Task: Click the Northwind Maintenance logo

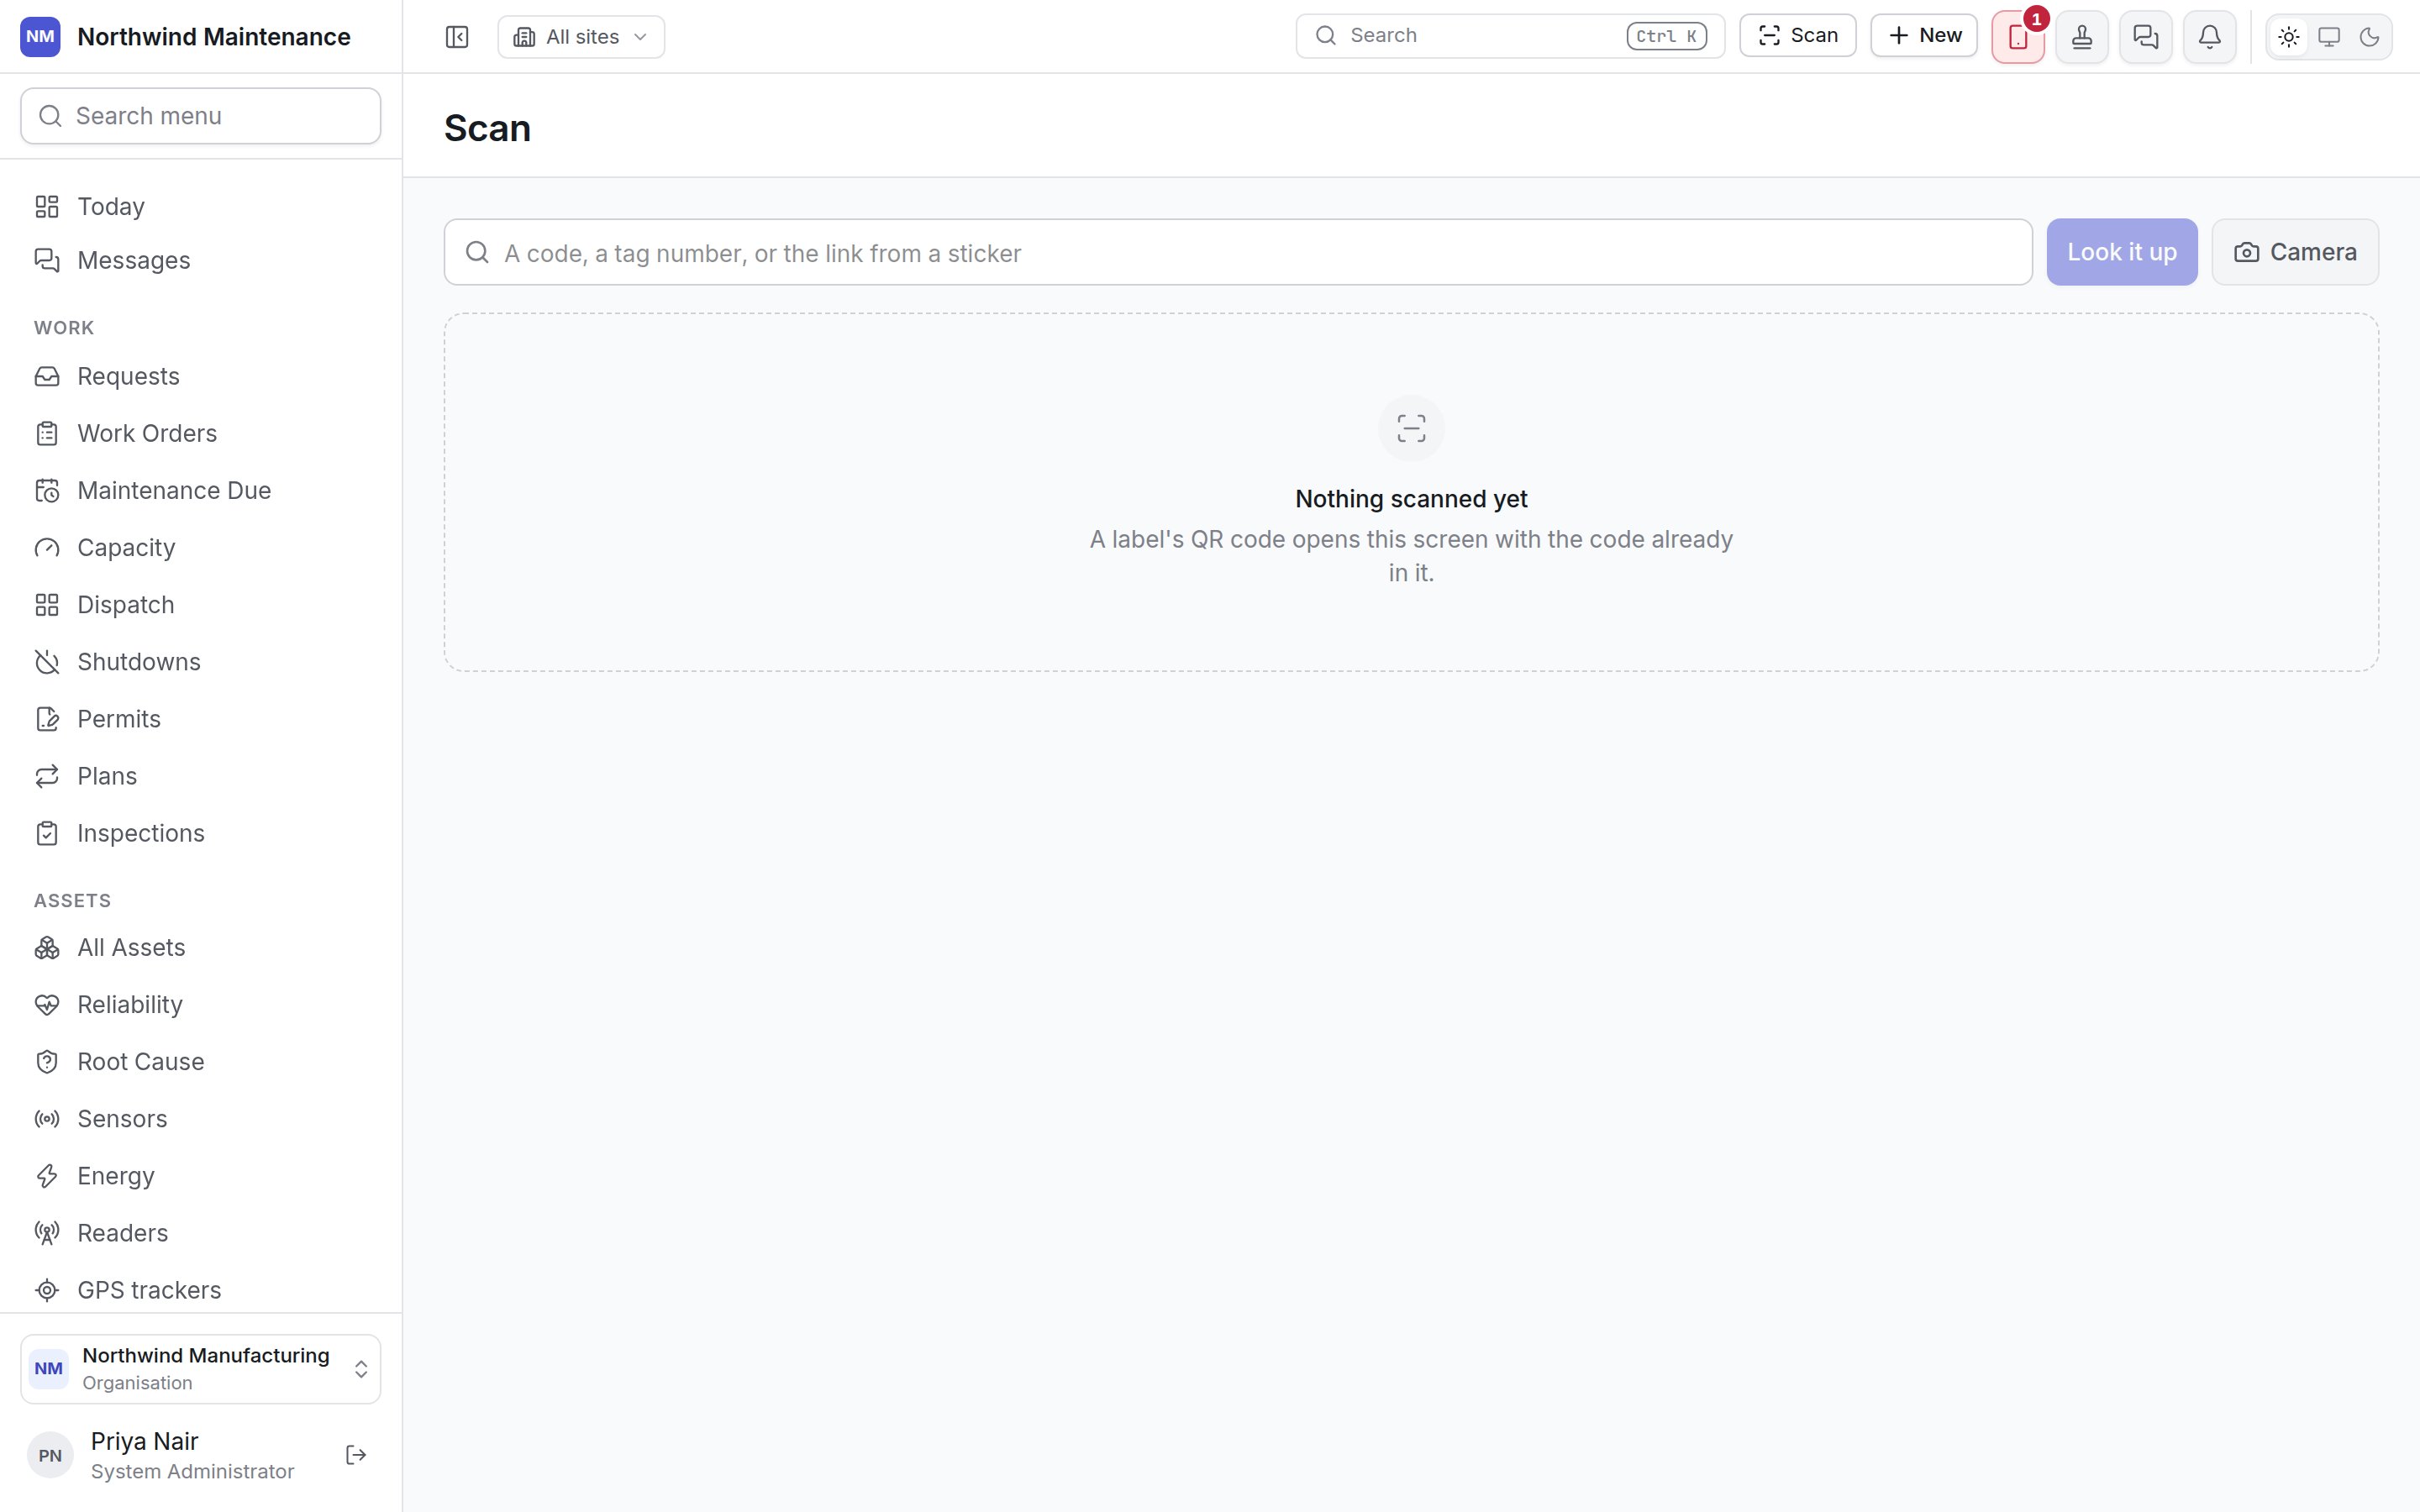Action: 40,37
